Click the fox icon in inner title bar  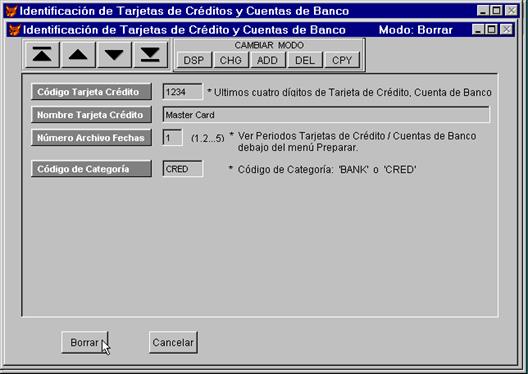[x=14, y=30]
